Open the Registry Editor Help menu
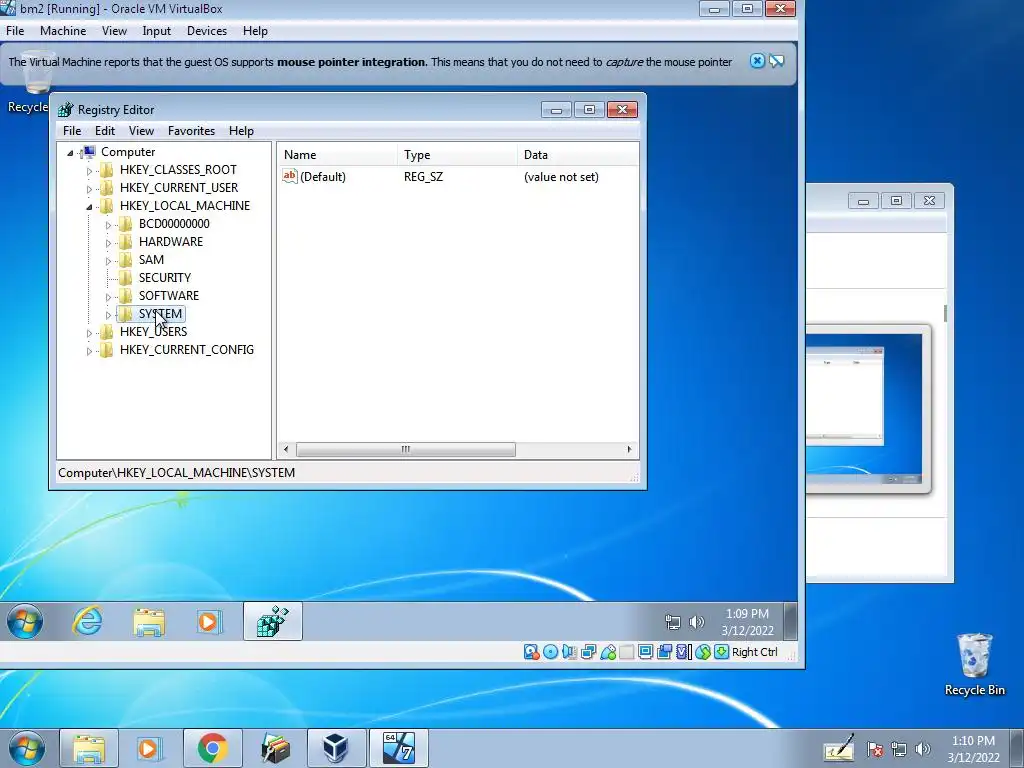Viewport: 1024px width, 768px height. (x=241, y=131)
